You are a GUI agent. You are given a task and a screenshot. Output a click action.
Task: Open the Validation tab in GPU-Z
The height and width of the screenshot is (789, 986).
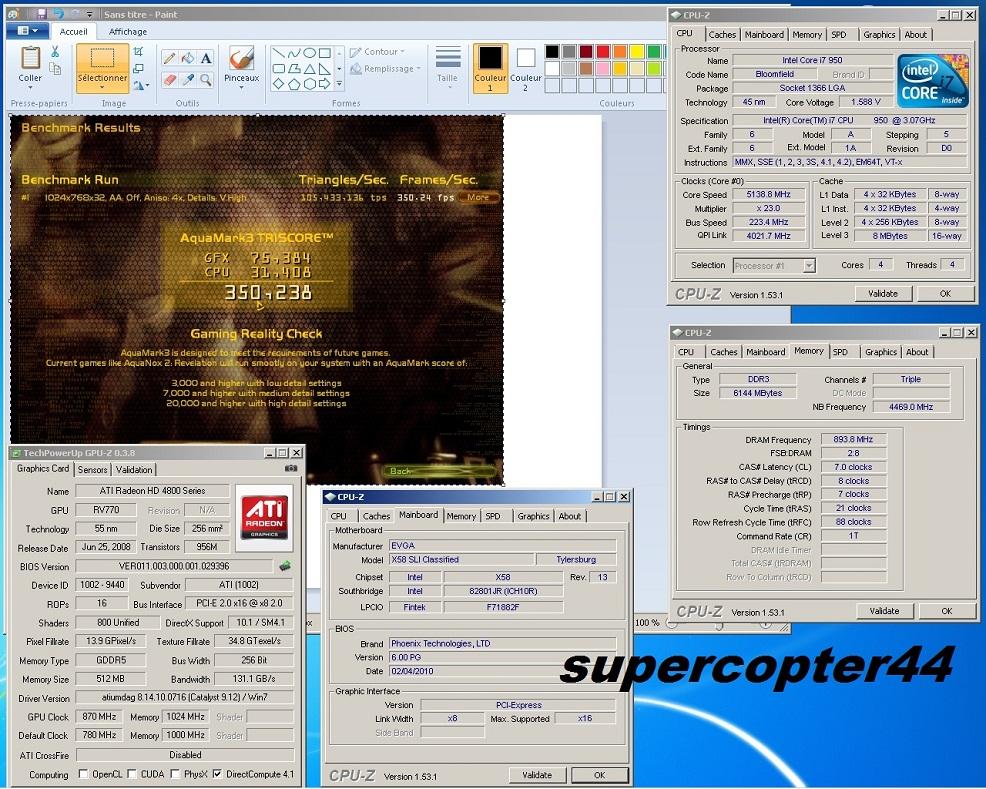pos(134,470)
